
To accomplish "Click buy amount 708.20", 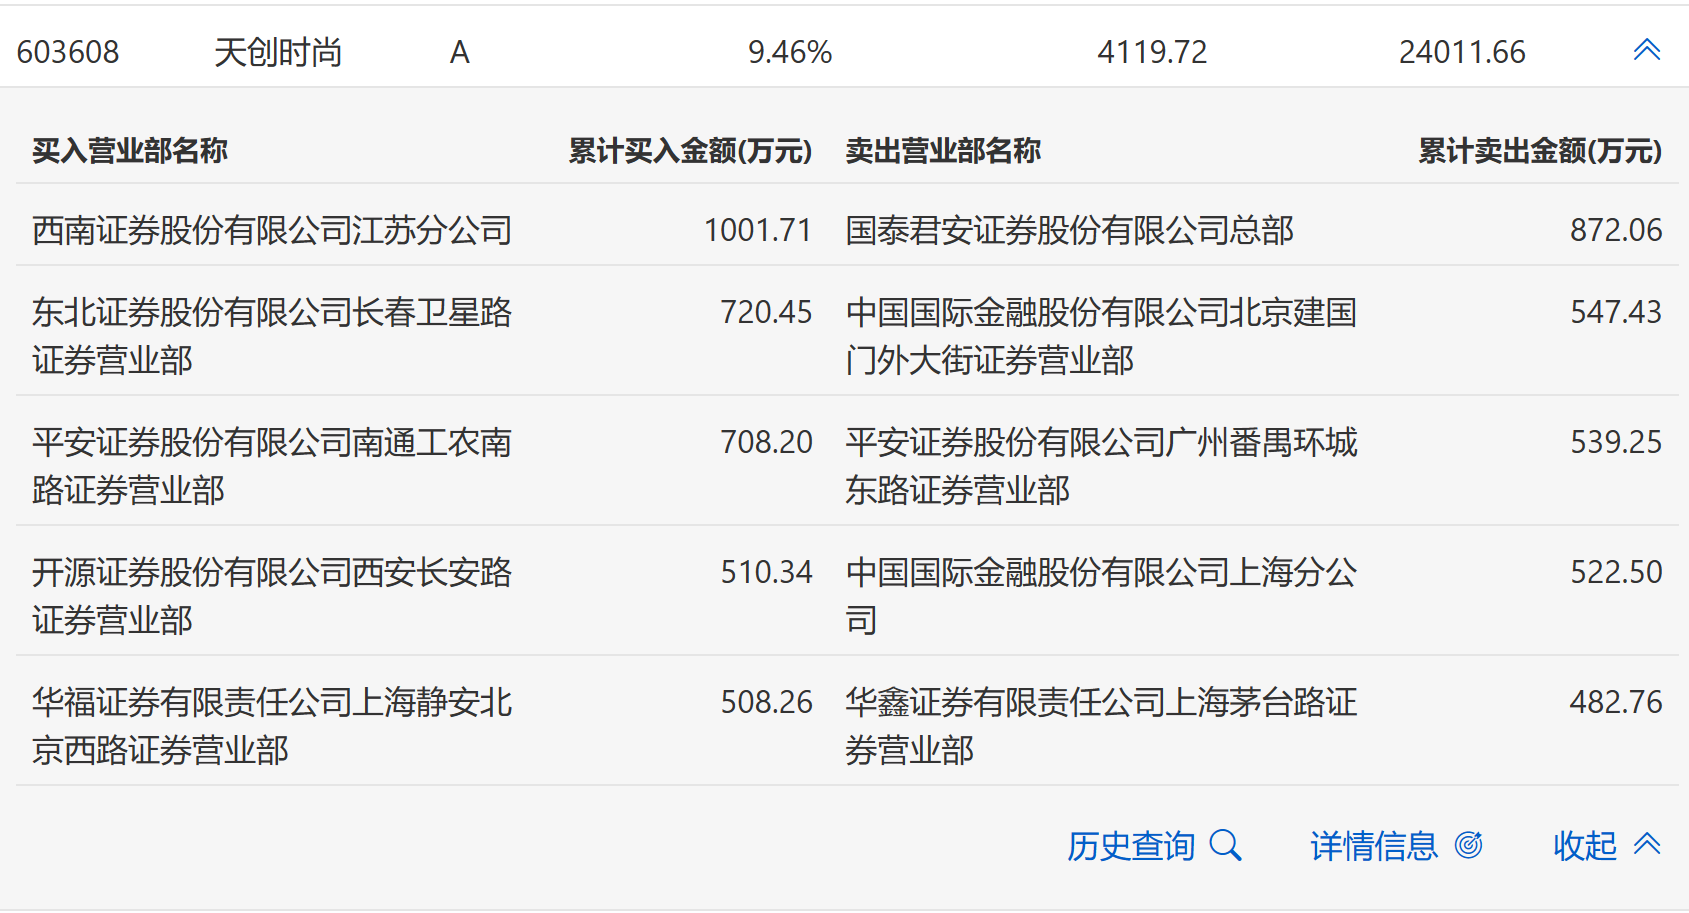I will (x=767, y=442).
